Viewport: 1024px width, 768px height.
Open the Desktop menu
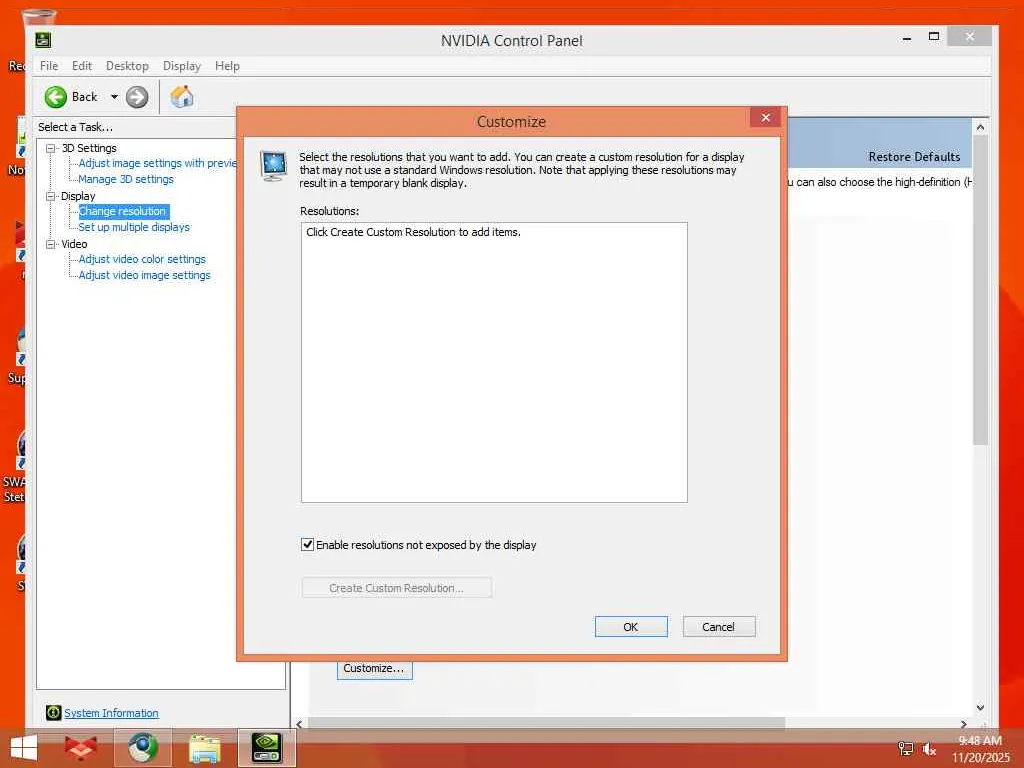coord(127,66)
